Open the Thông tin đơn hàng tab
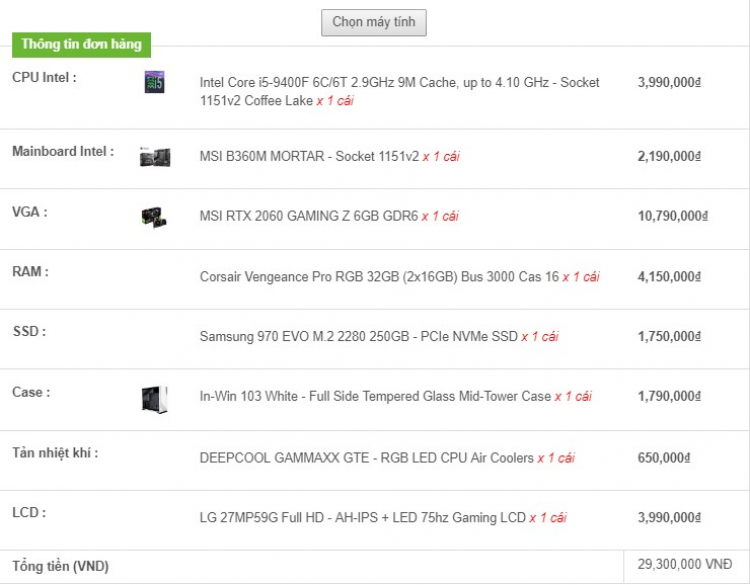750x585 pixels. pyautogui.click(x=81, y=45)
